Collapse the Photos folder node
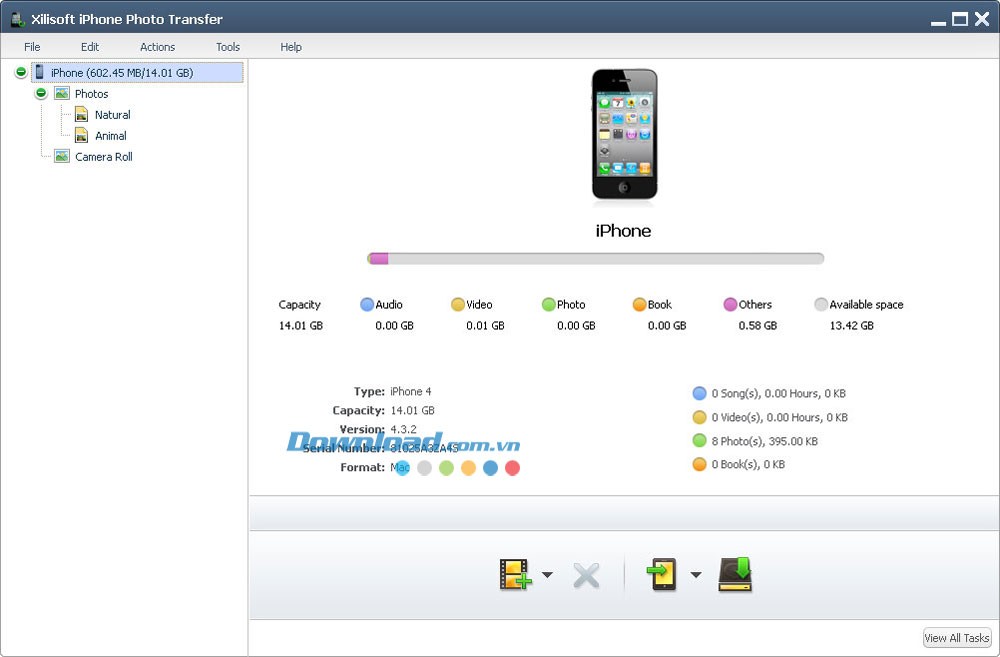The width and height of the screenshot is (1000, 657). pos(41,94)
